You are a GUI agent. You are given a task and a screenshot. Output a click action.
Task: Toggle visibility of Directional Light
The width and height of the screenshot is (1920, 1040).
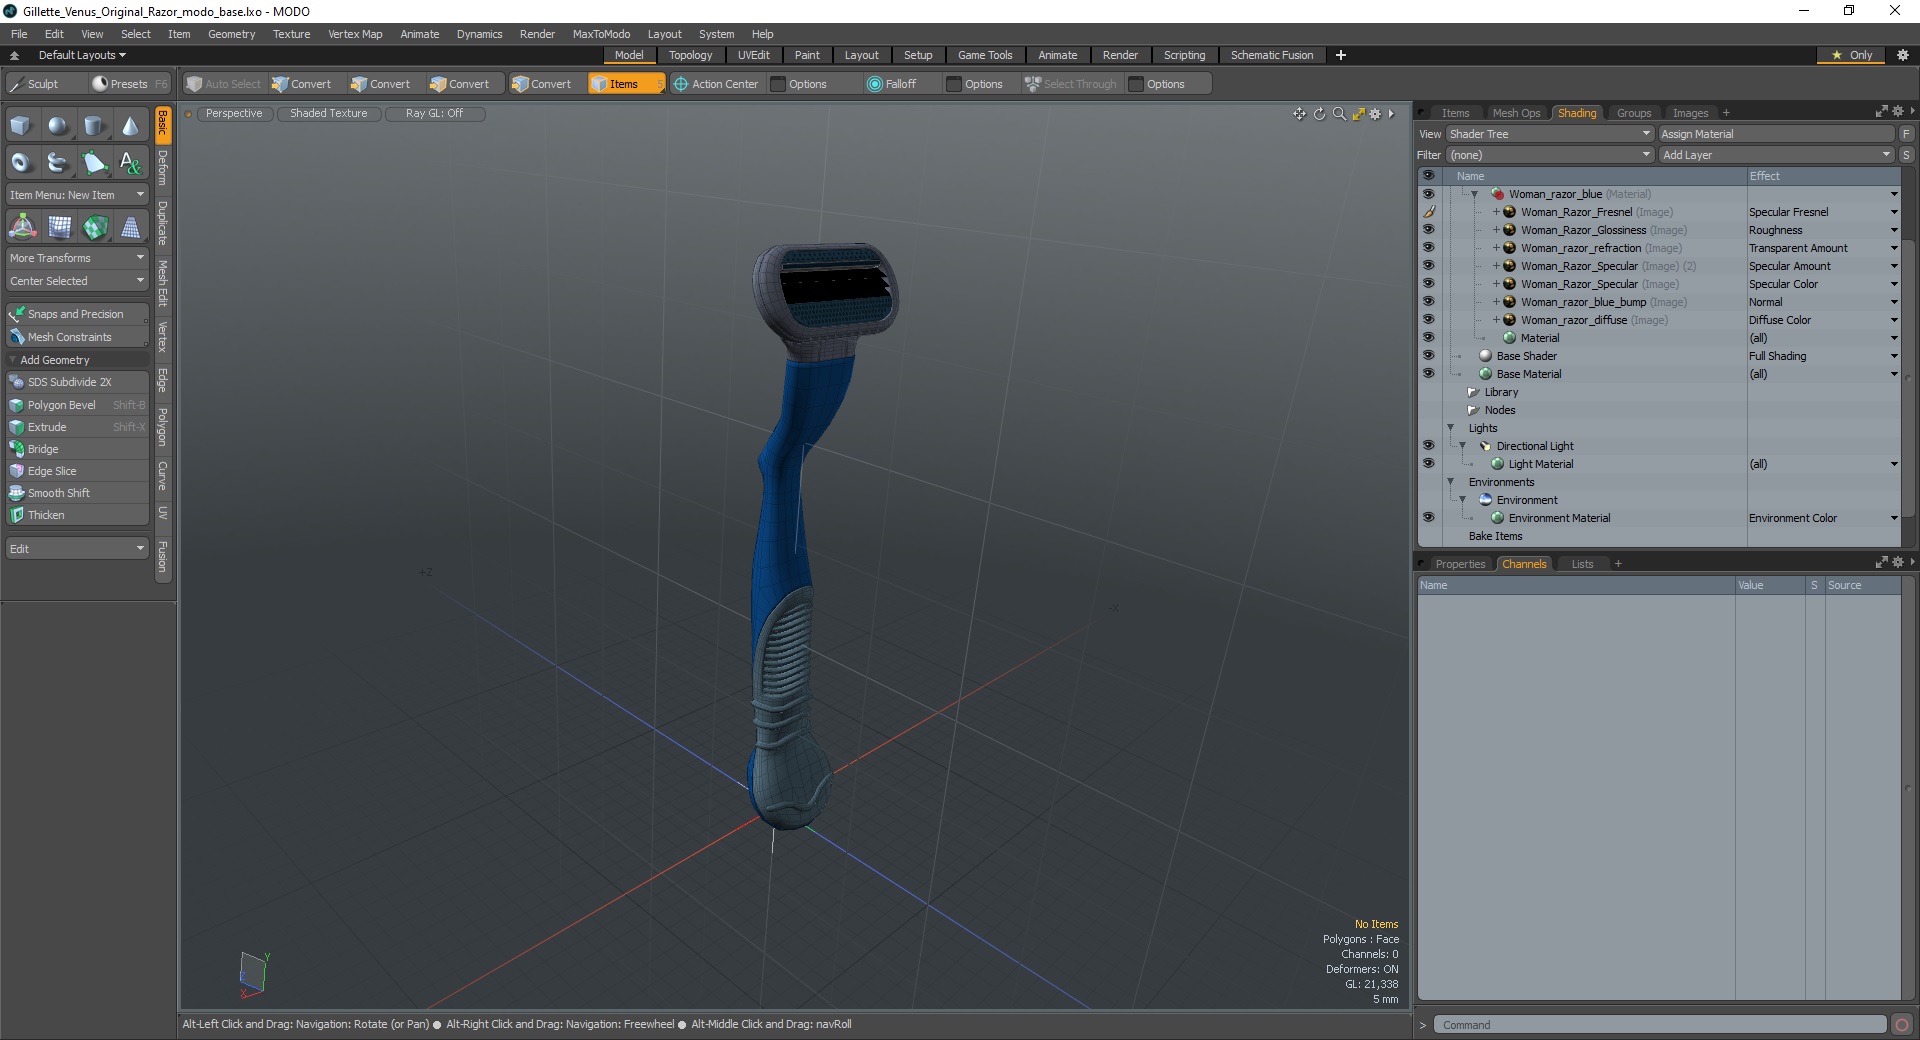[1428, 446]
